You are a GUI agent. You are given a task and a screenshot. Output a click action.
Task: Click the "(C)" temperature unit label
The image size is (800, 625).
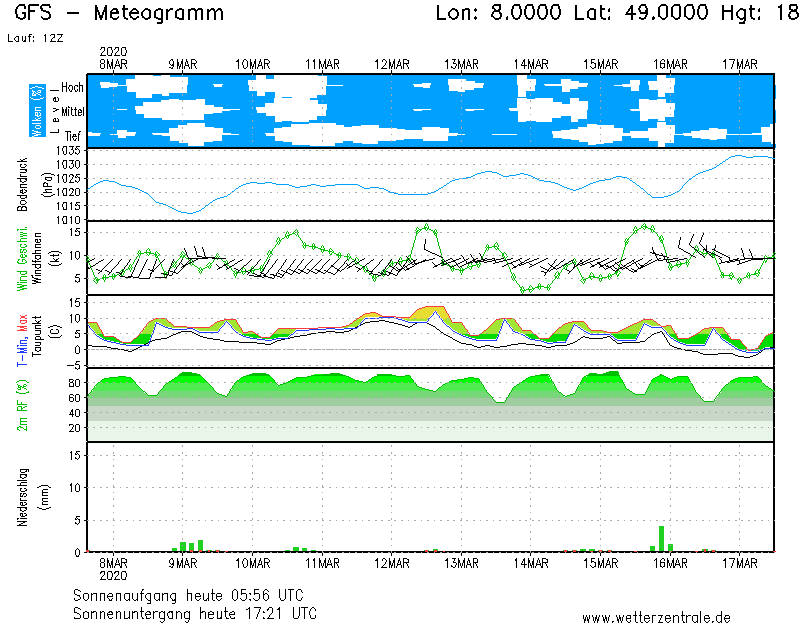tap(56, 331)
